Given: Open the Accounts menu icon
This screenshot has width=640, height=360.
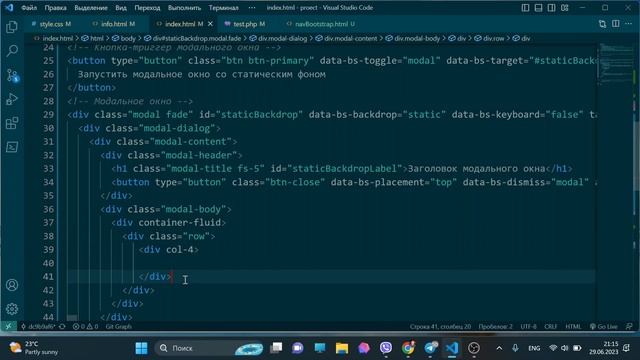Looking at the screenshot, I should [x=12, y=285].
